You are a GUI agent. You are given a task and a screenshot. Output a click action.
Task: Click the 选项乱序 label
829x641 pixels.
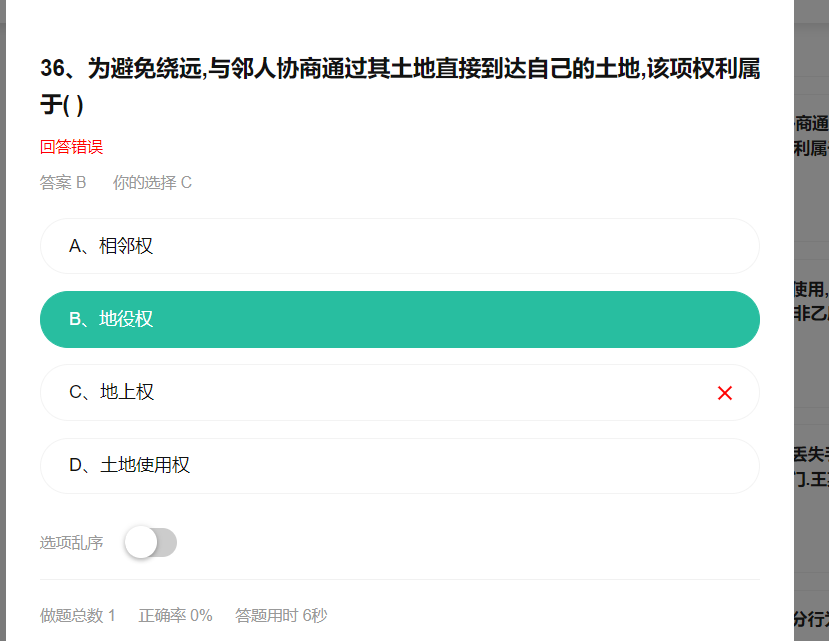[71, 543]
